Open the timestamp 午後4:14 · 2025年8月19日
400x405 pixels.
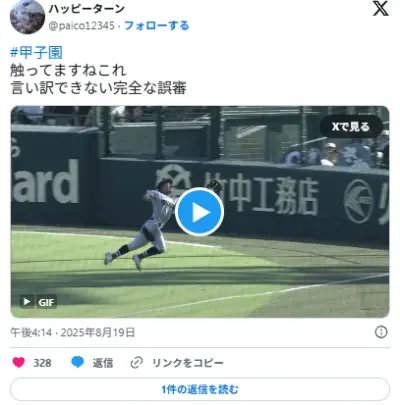(73, 332)
